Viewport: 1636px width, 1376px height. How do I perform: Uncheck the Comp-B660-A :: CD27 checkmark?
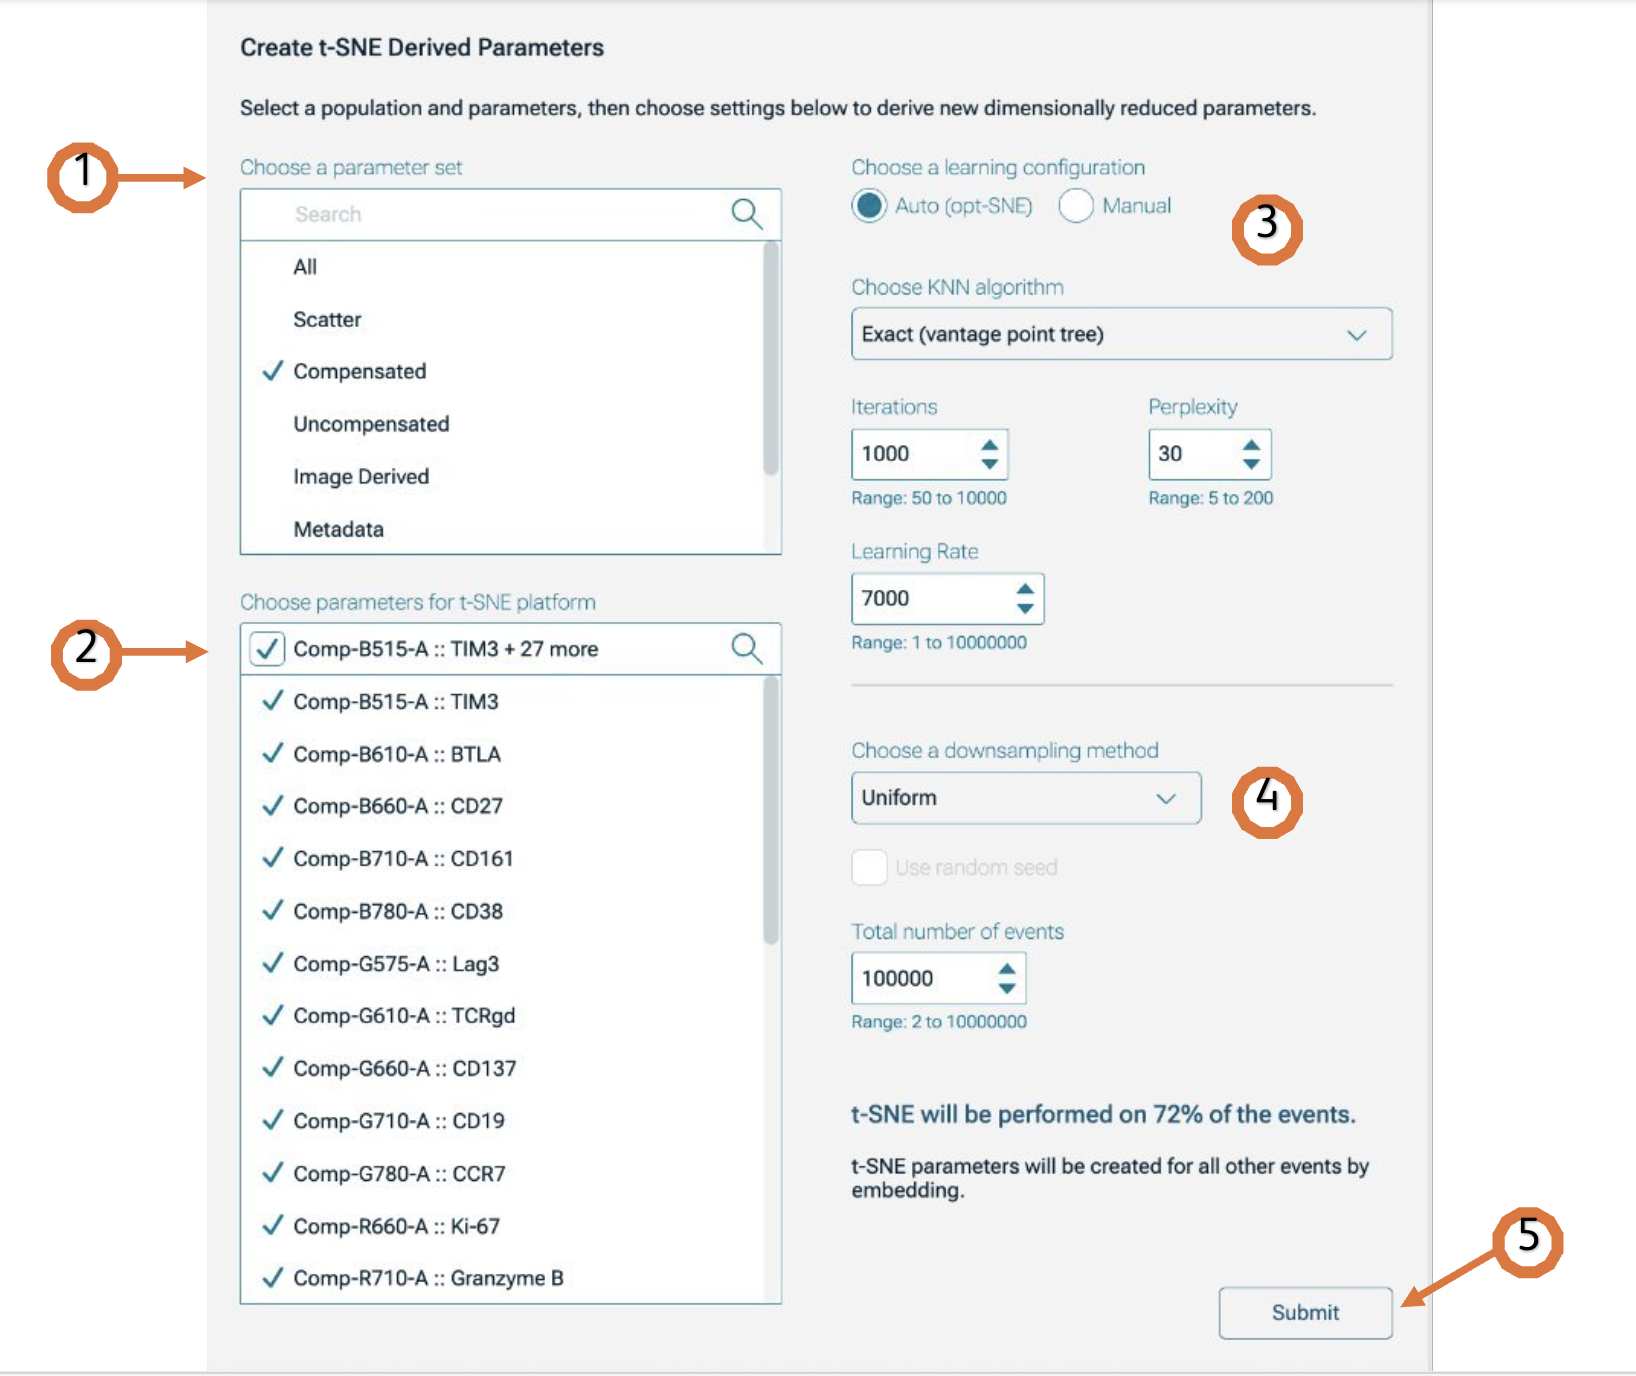coord(272,806)
